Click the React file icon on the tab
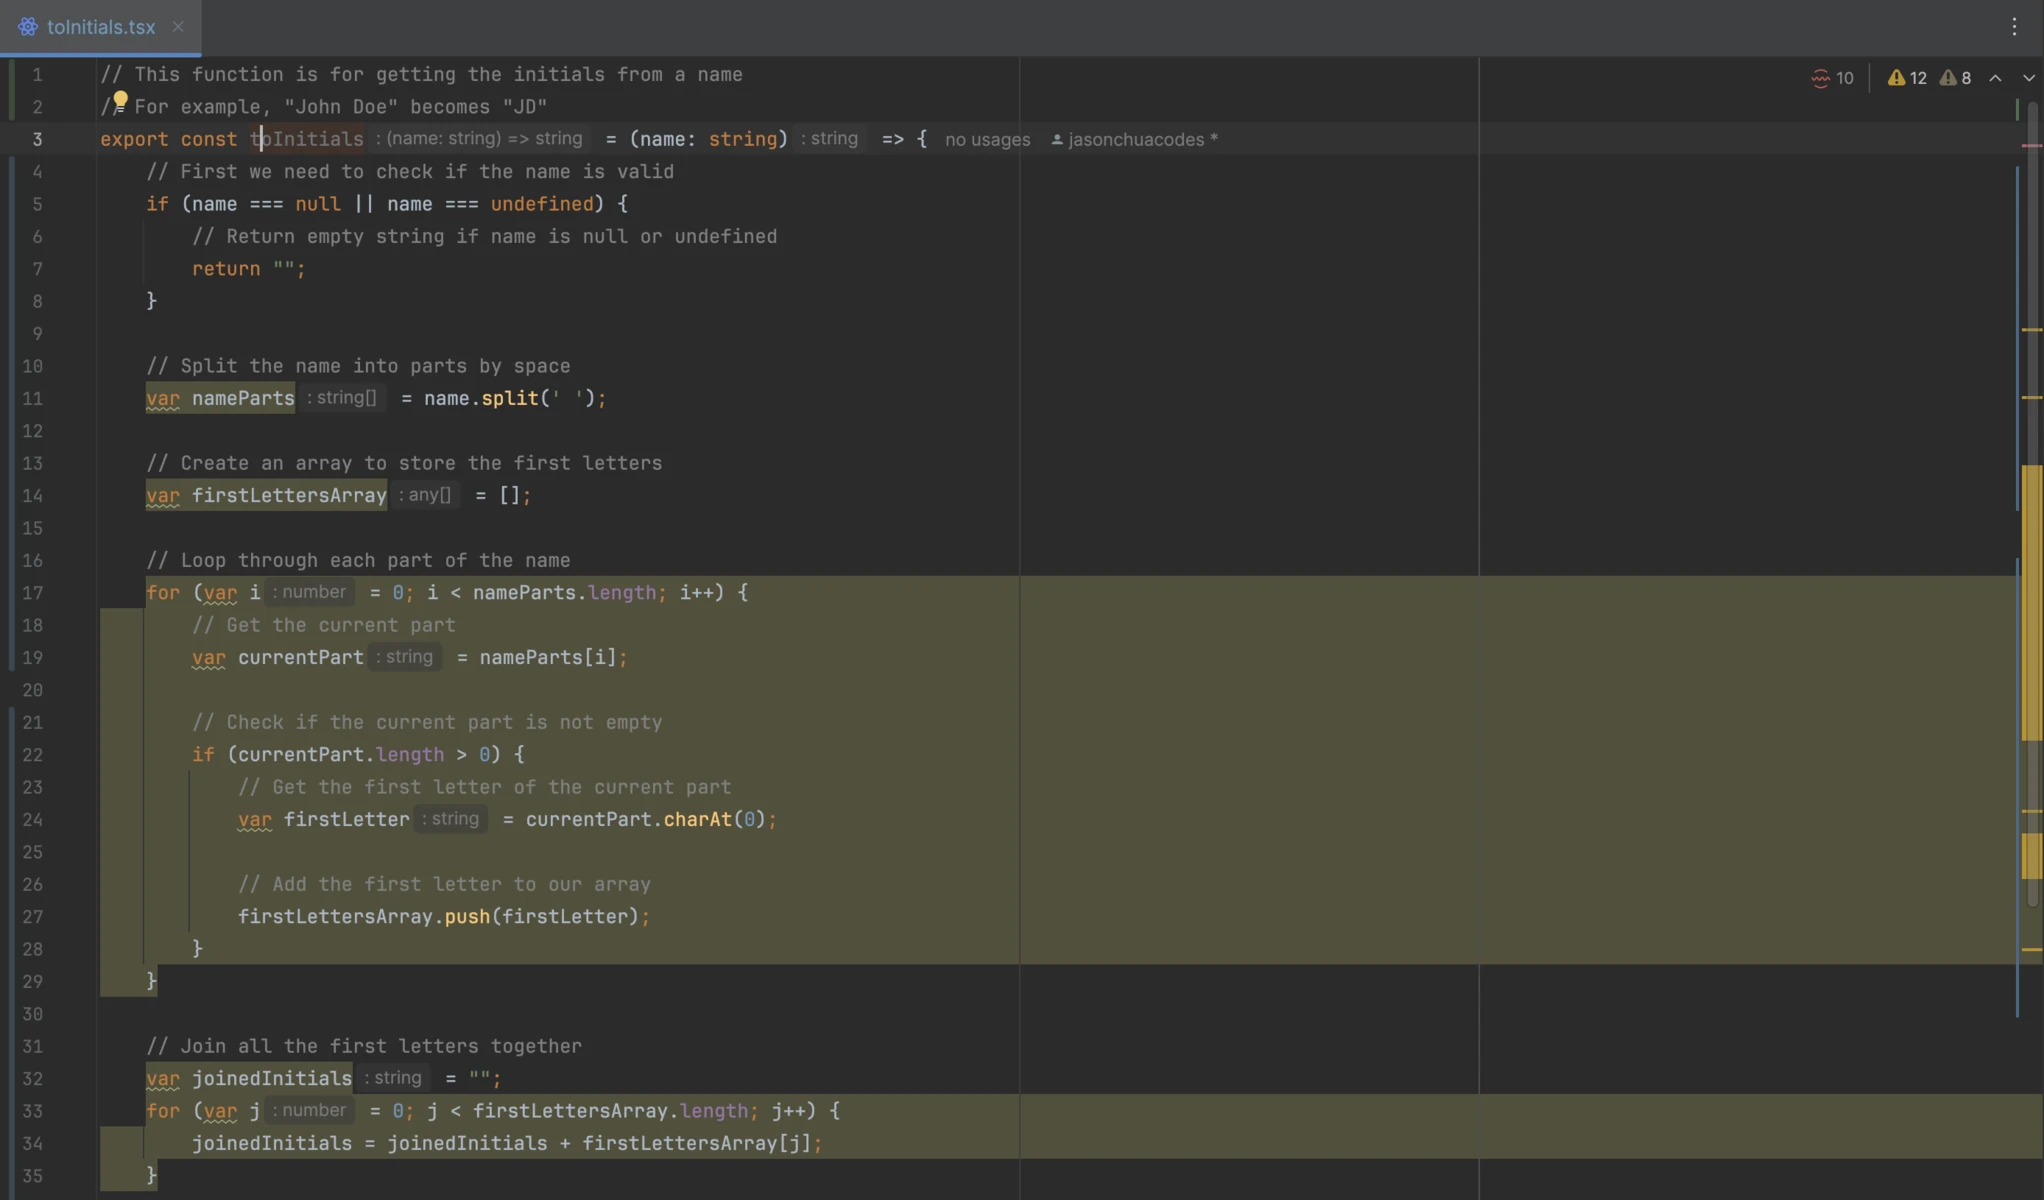The width and height of the screenshot is (2044, 1200). (28, 27)
